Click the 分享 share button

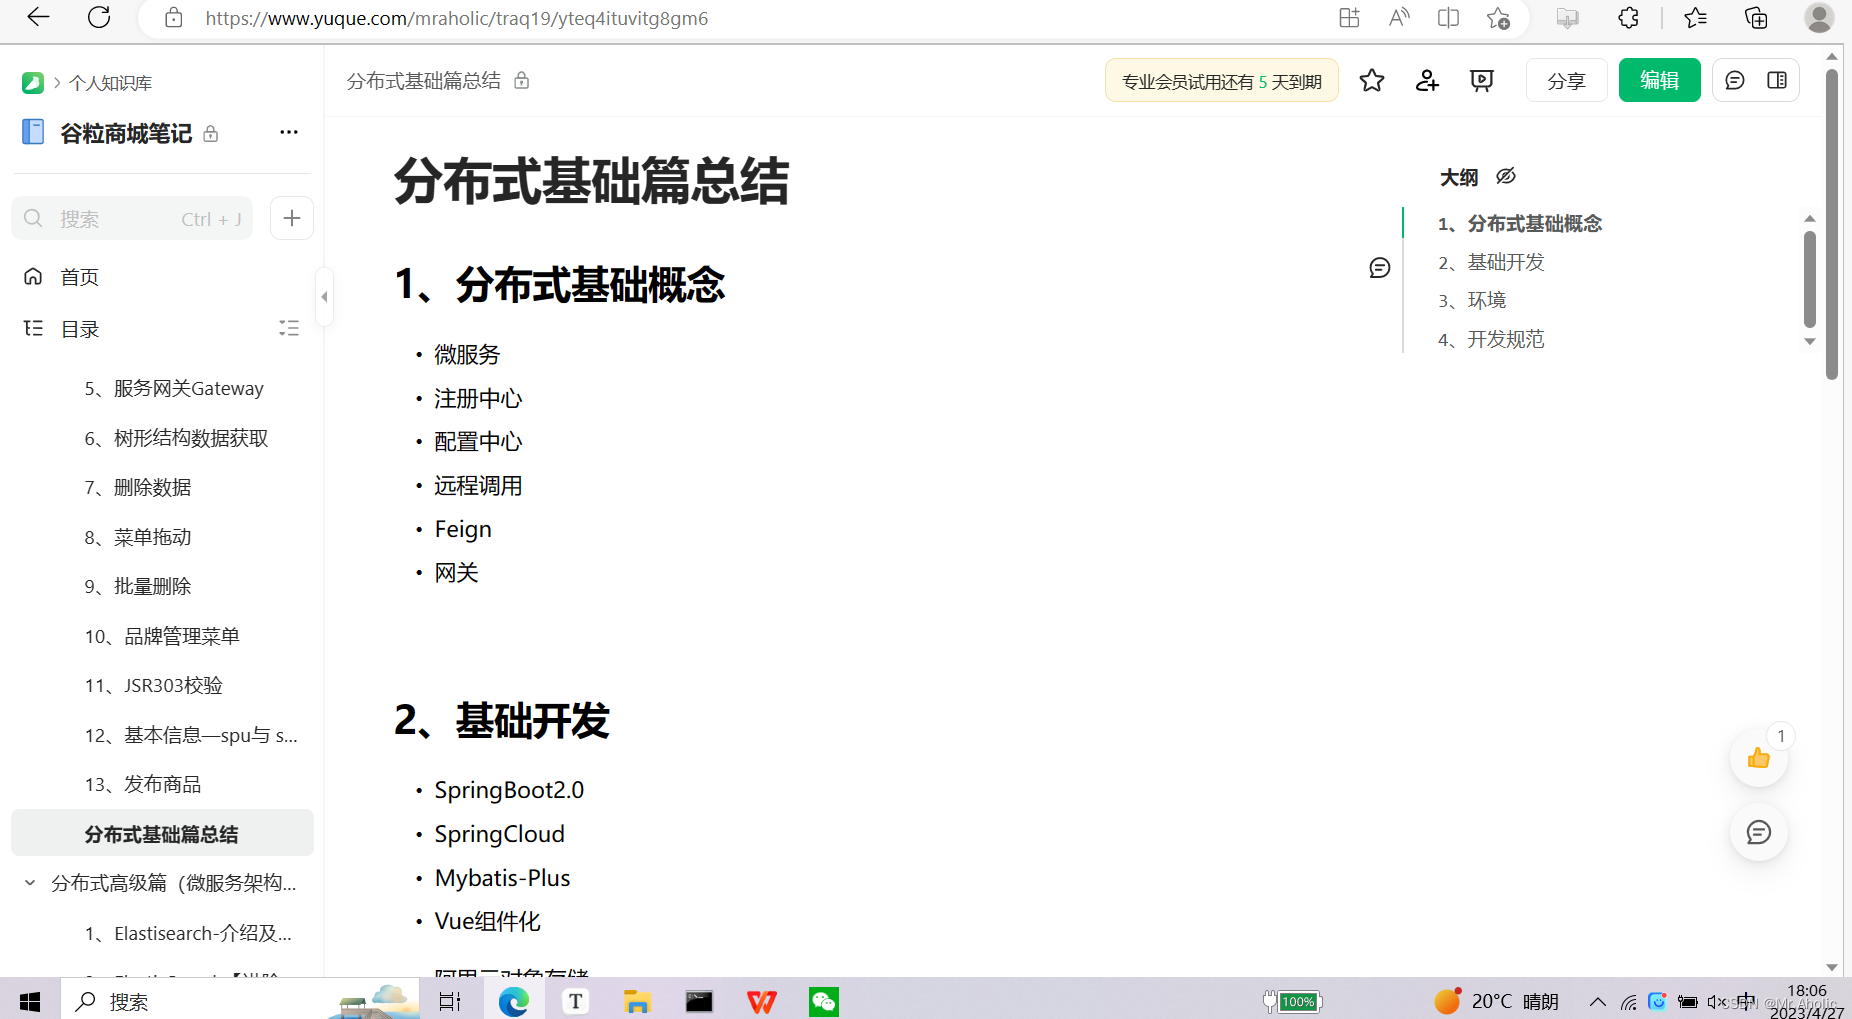[1566, 80]
